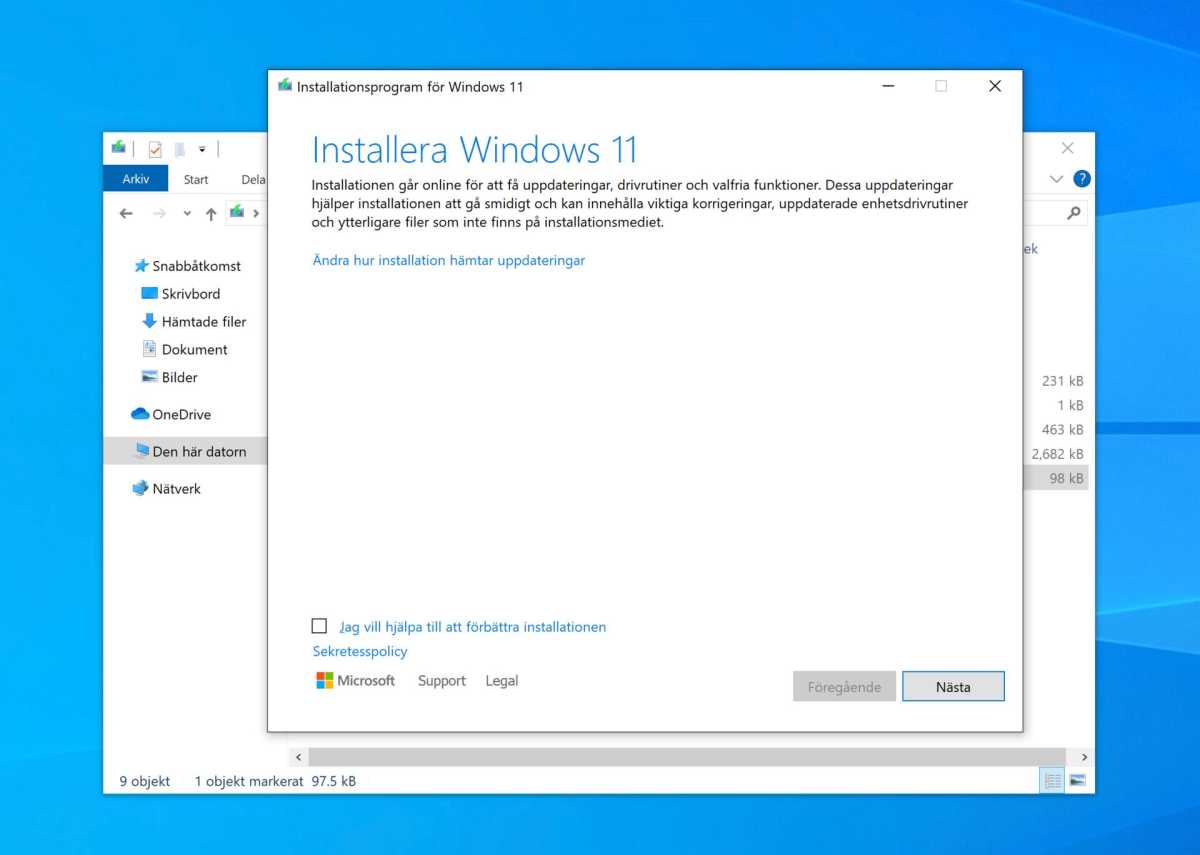Image resolution: width=1200 pixels, height=855 pixels.
Task: Click the Nästa button
Action: coord(953,686)
